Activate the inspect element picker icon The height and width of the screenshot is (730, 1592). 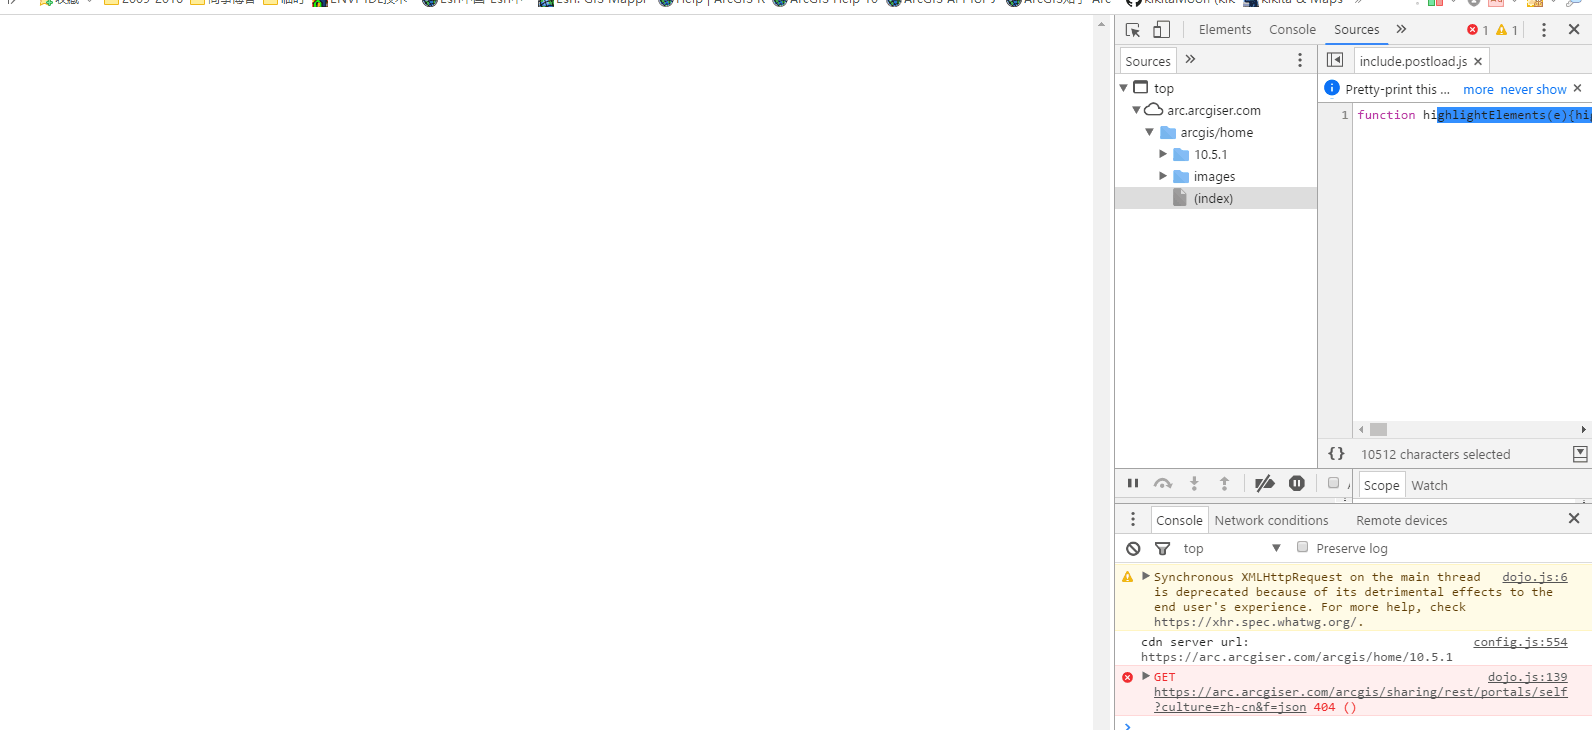point(1133,30)
